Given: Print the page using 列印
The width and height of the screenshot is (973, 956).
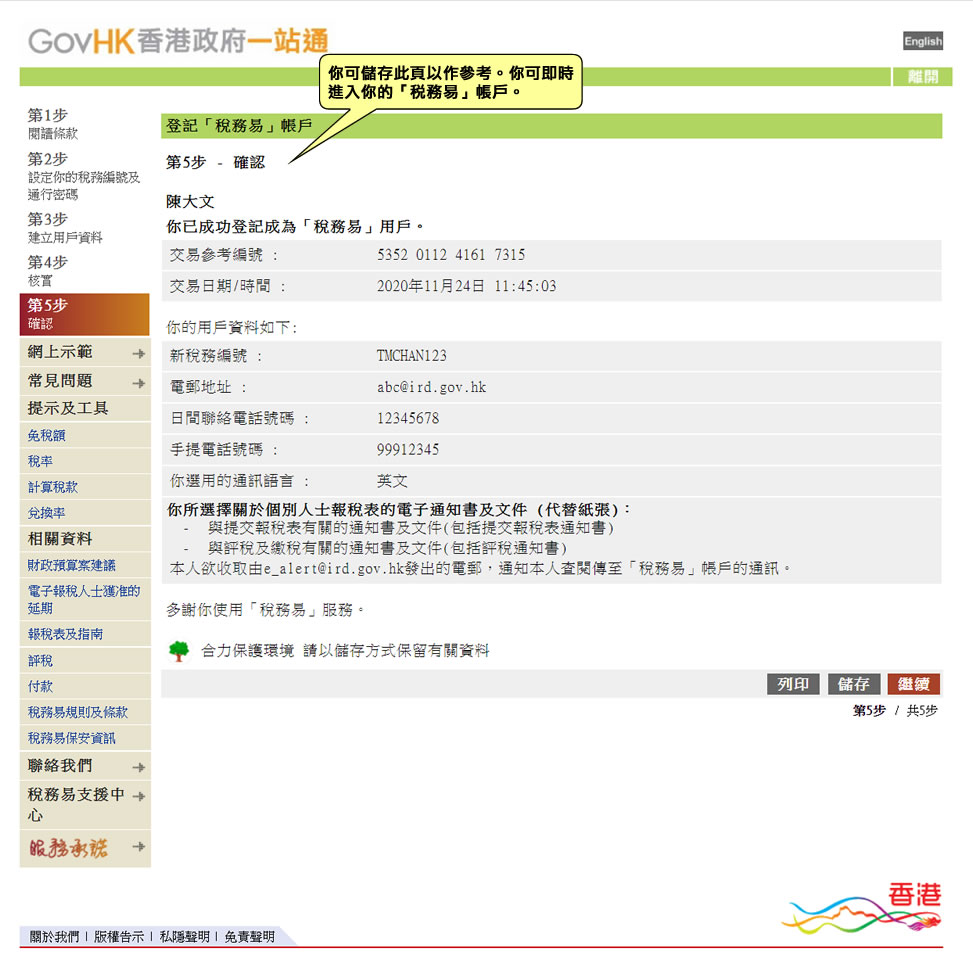Looking at the screenshot, I should coord(792,684).
